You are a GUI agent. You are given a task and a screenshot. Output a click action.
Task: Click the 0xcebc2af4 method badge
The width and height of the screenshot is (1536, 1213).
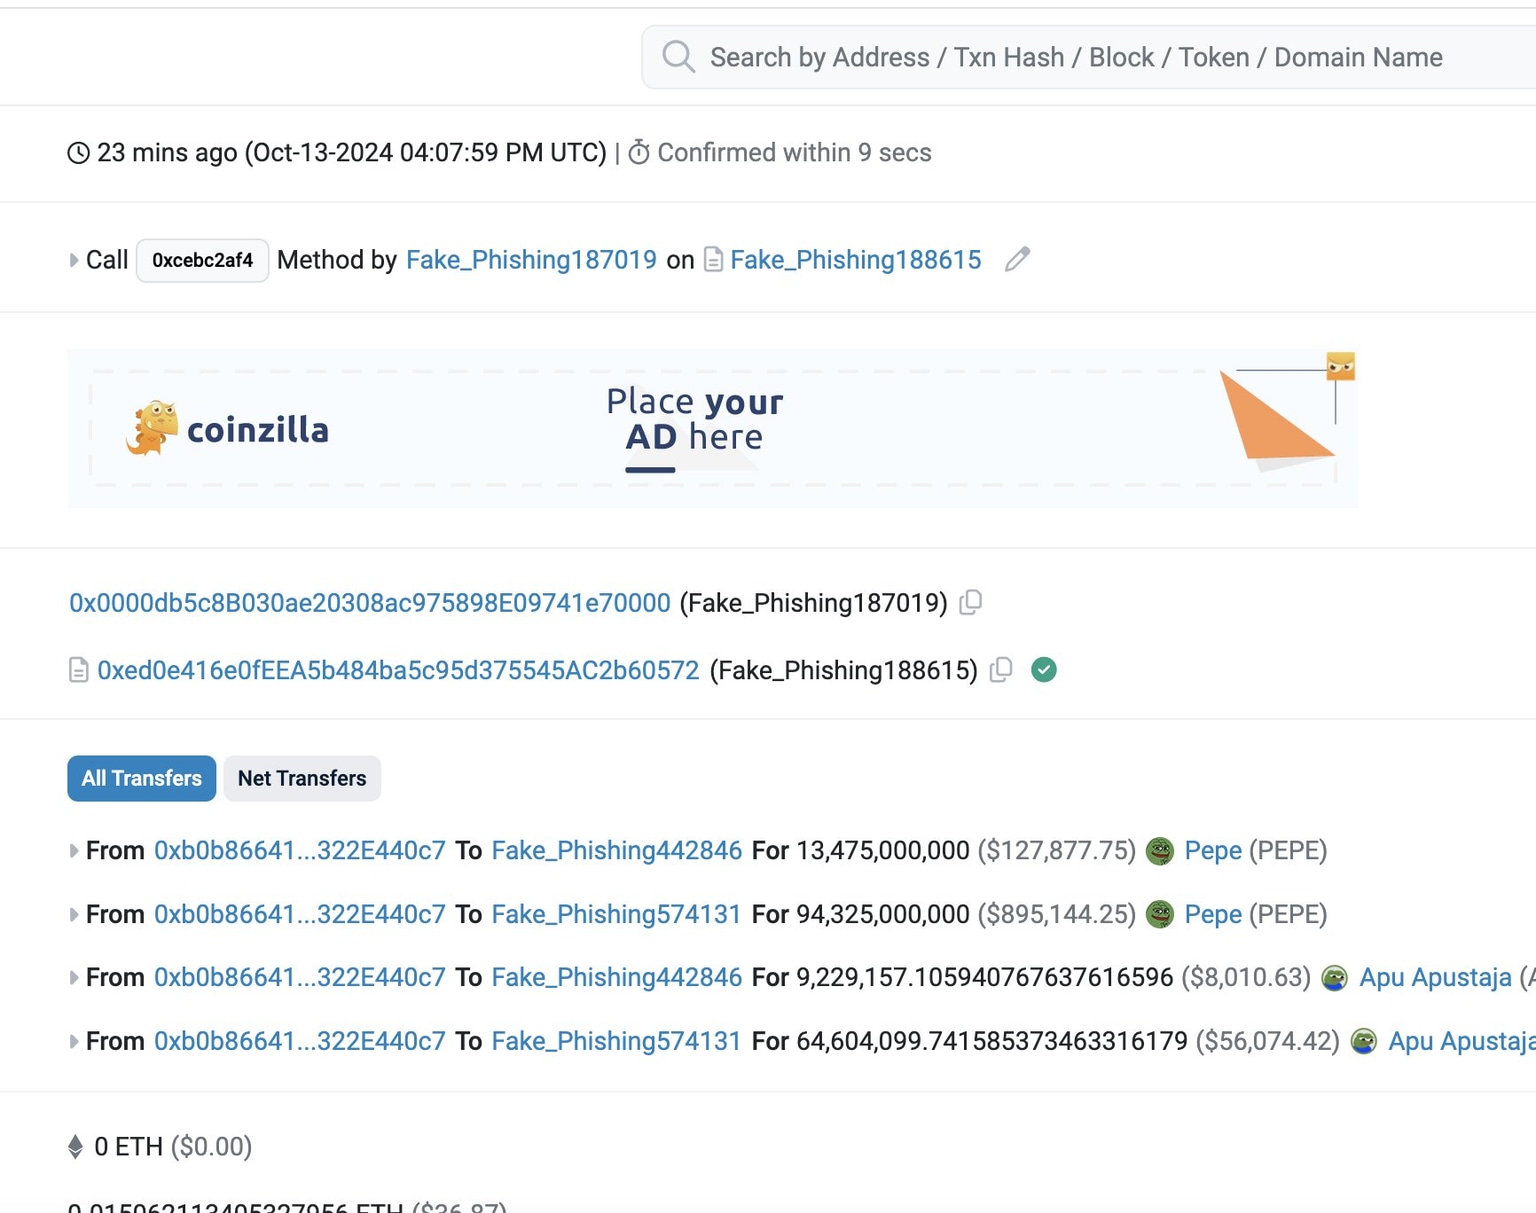click(x=202, y=260)
